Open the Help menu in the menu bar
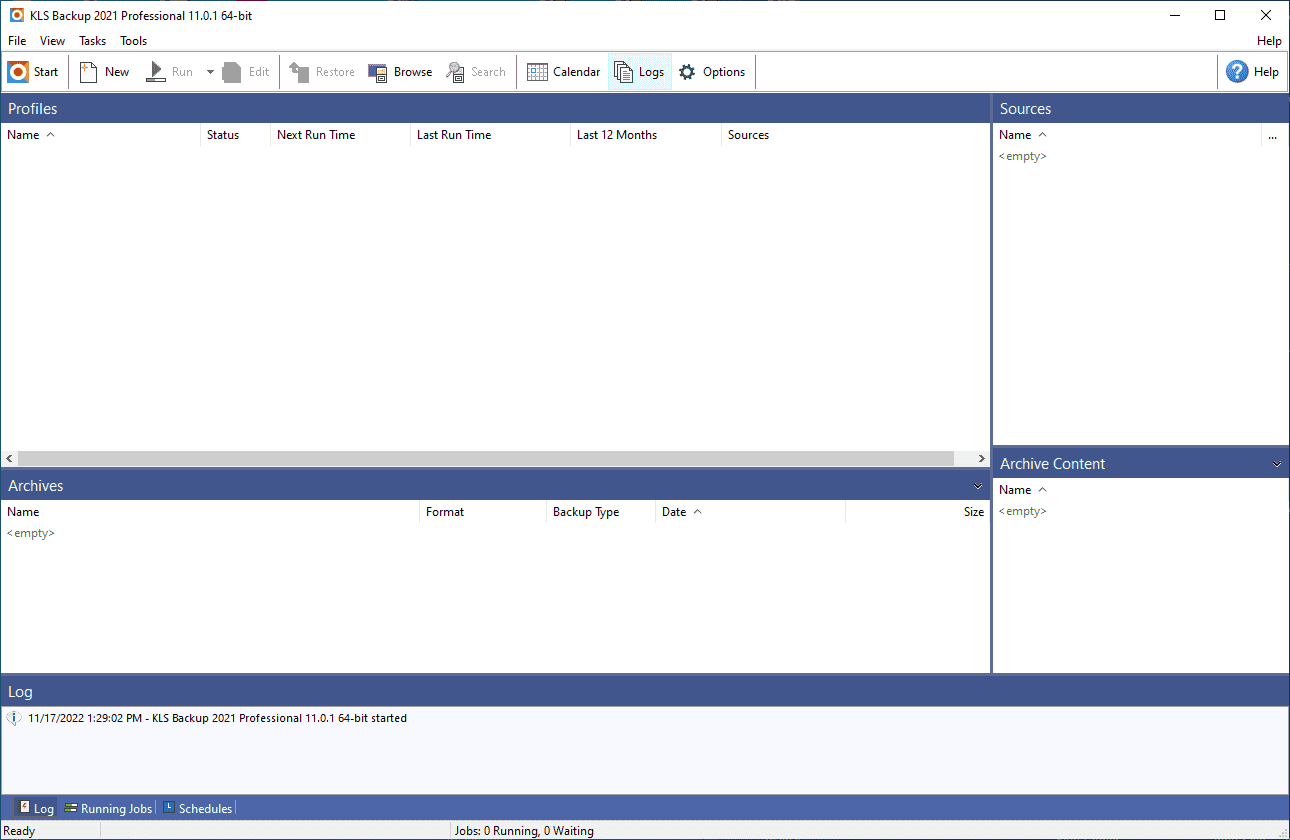The height and width of the screenshot is (840, 1290). (1269, 41)
